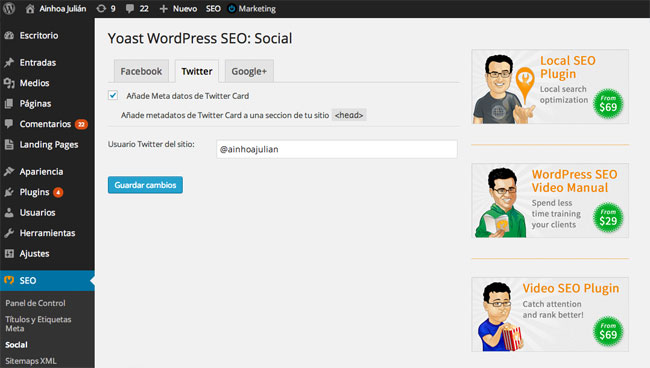Click the Medios media icon
Viewport: 650px width, 368px height.
pyautogui.click(x=9, y=83)
